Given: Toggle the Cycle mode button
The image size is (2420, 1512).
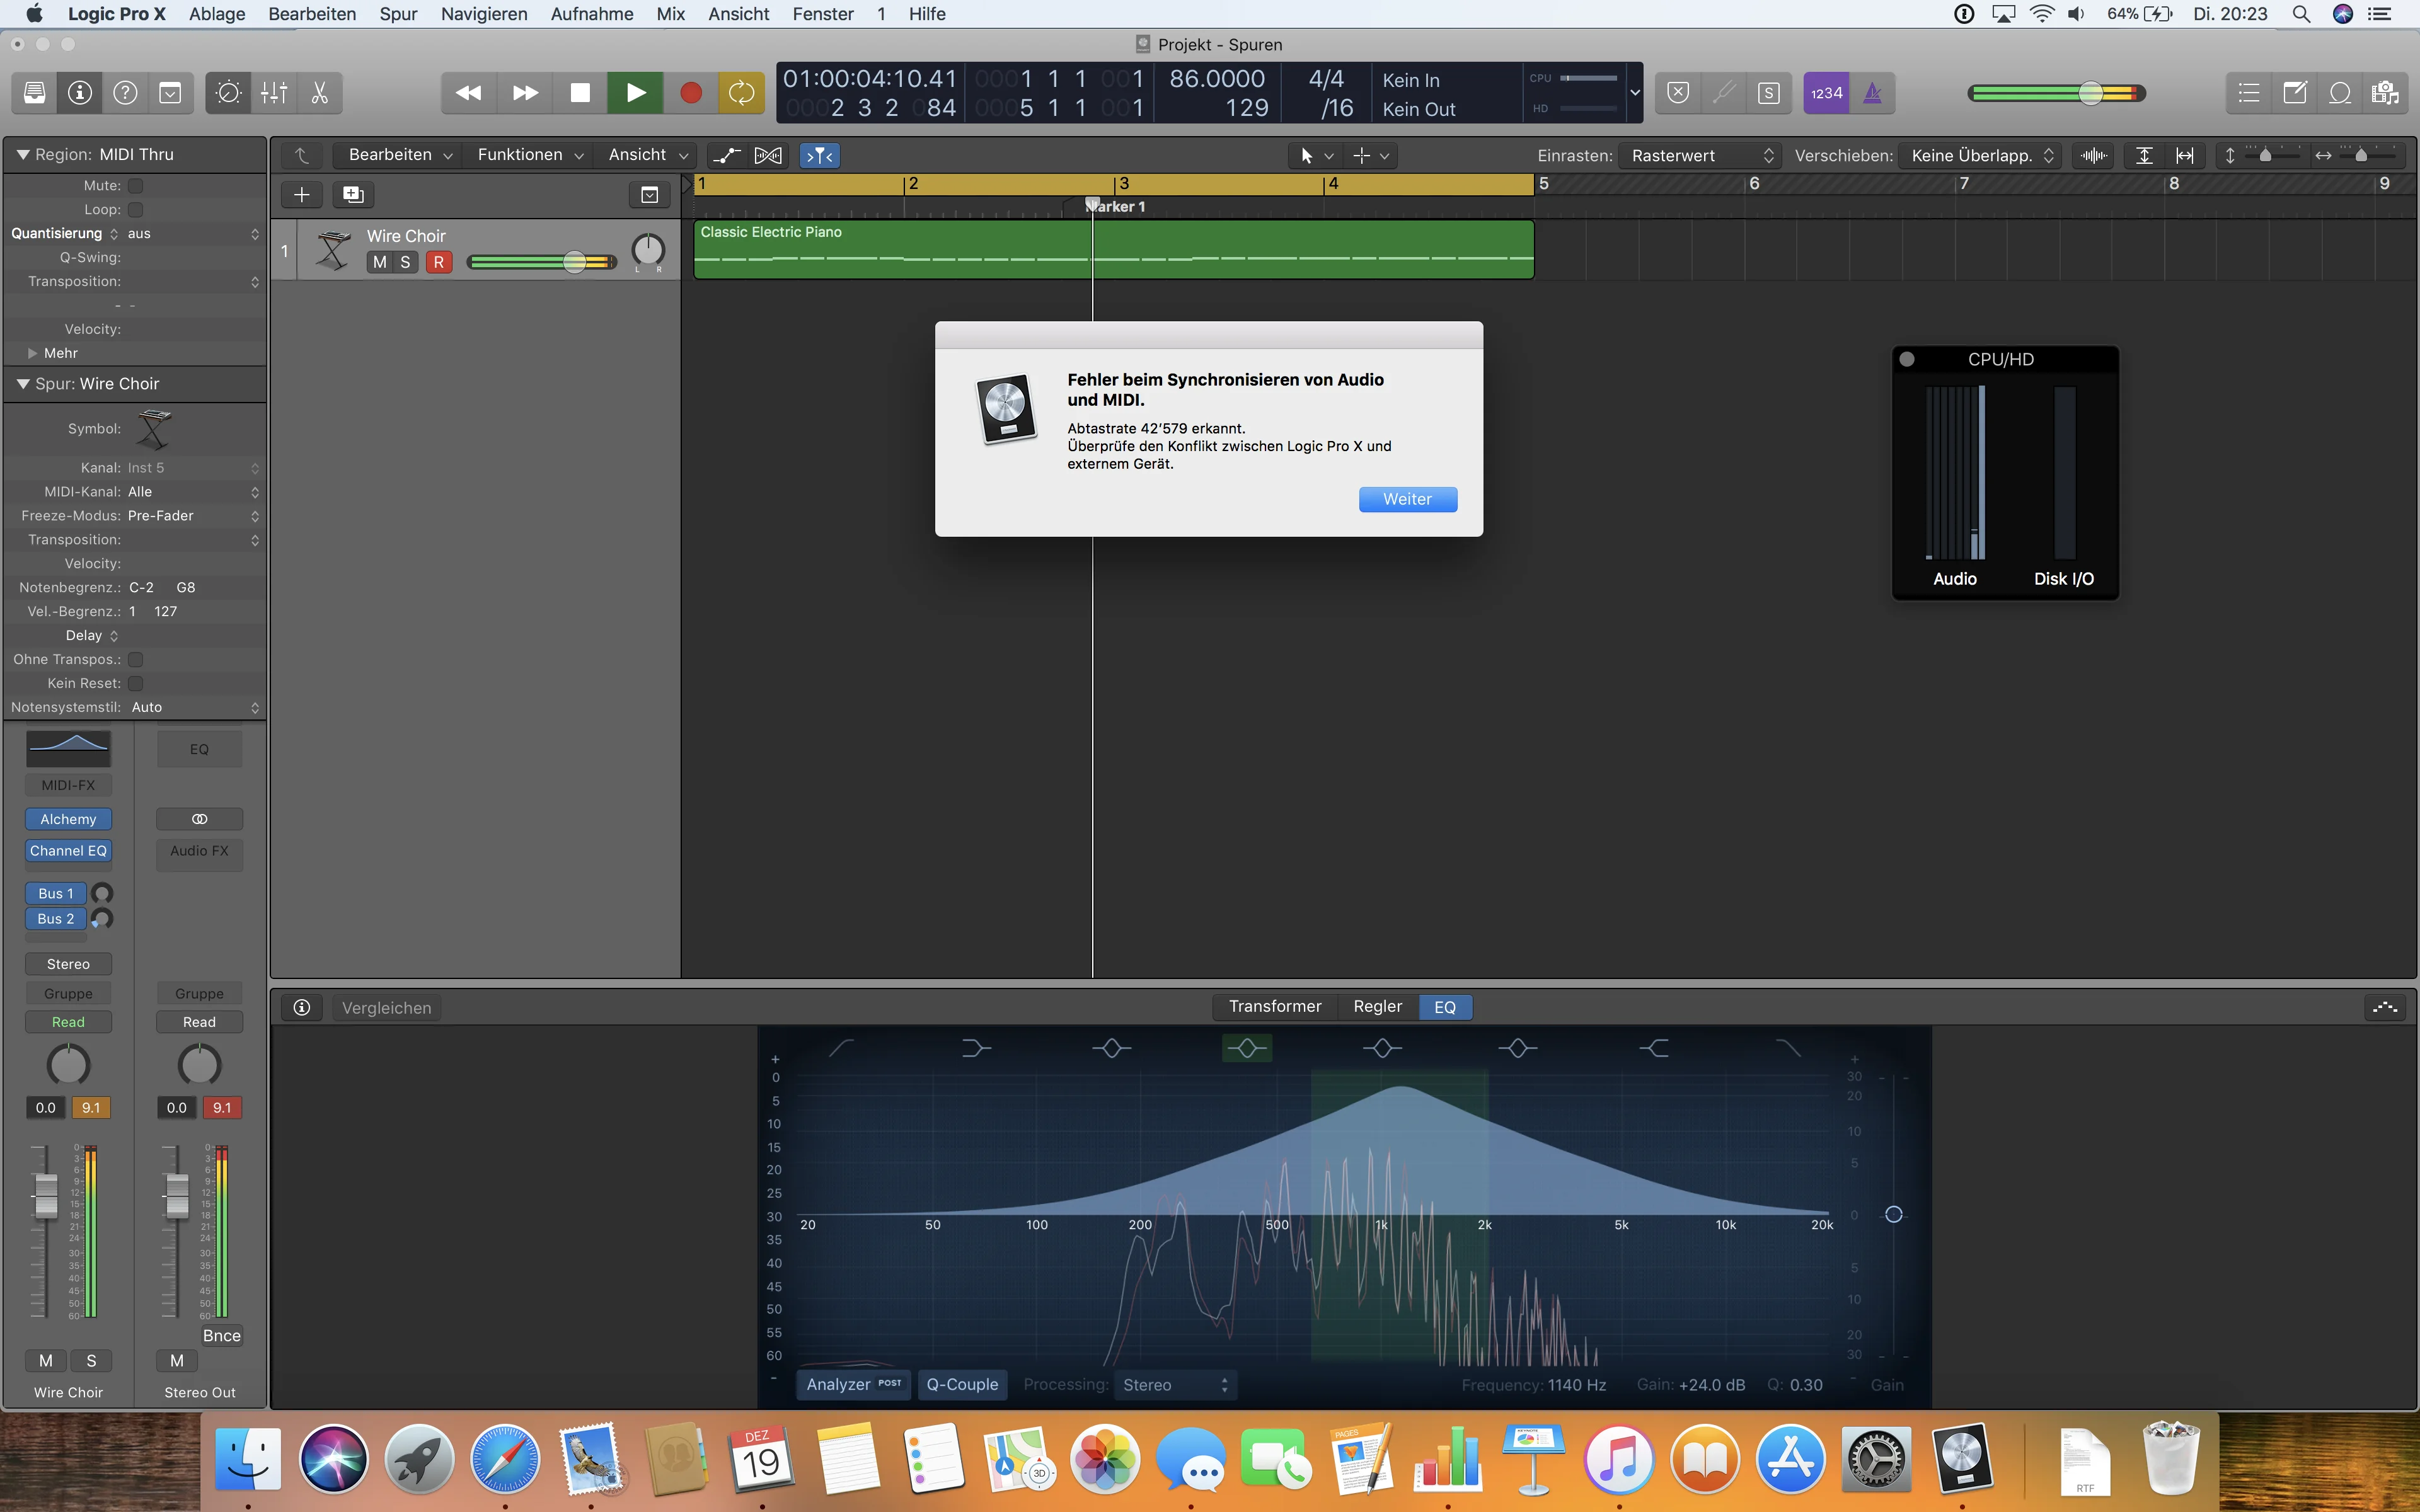Looking at the screenshot, I should [741, 93].
